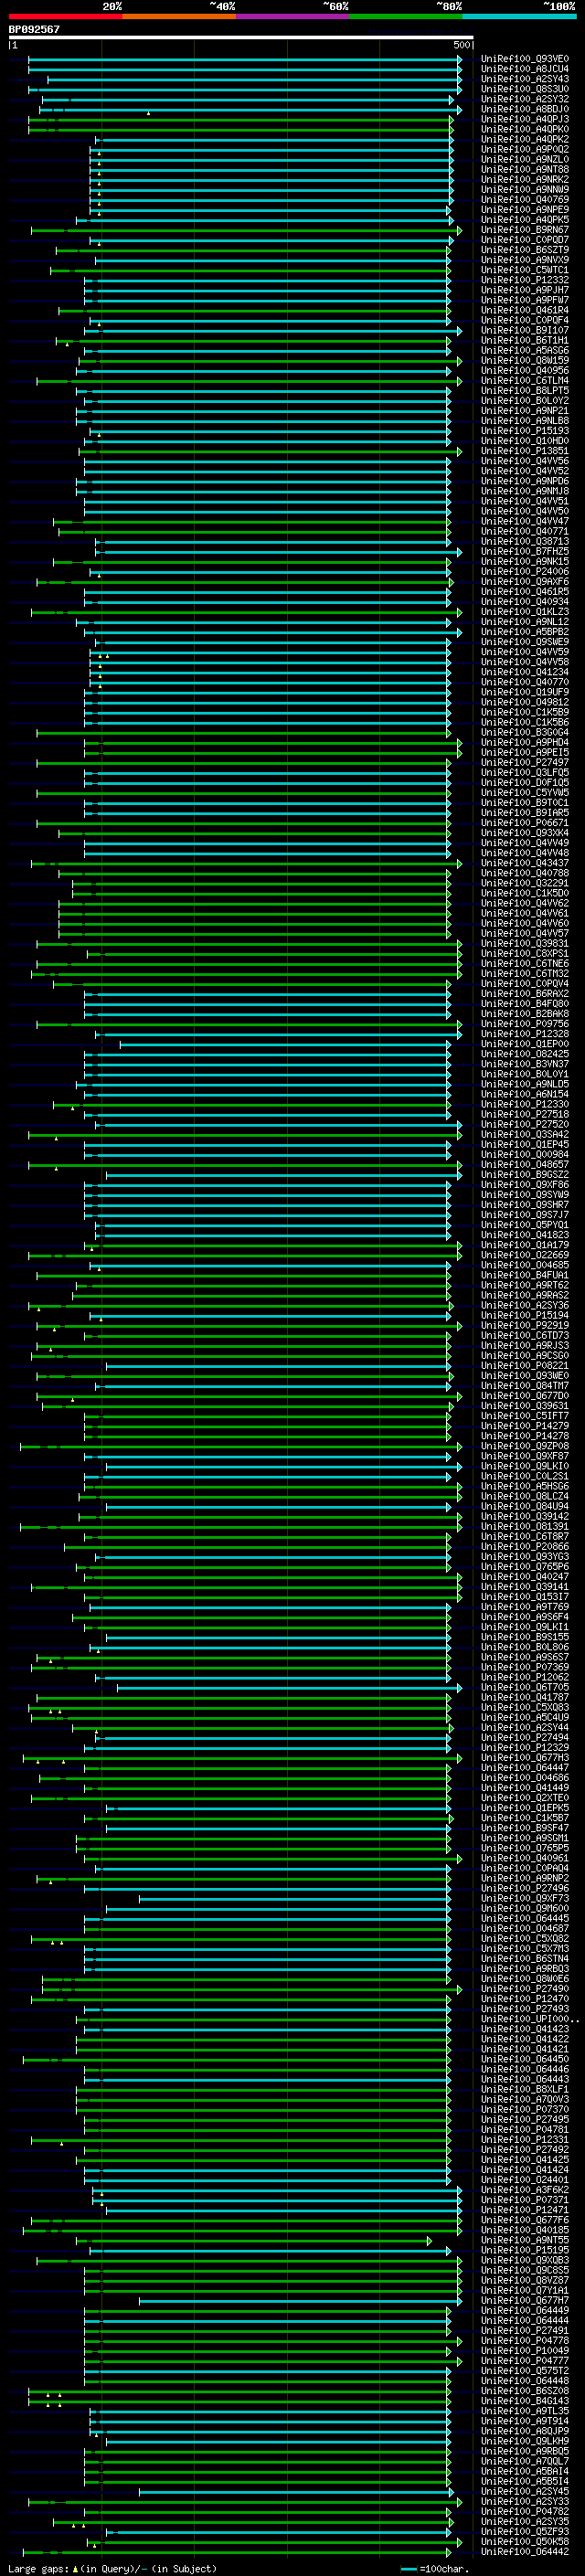
Task: Select the UniRef100_P24006 hit label
Action: point(525,572)
